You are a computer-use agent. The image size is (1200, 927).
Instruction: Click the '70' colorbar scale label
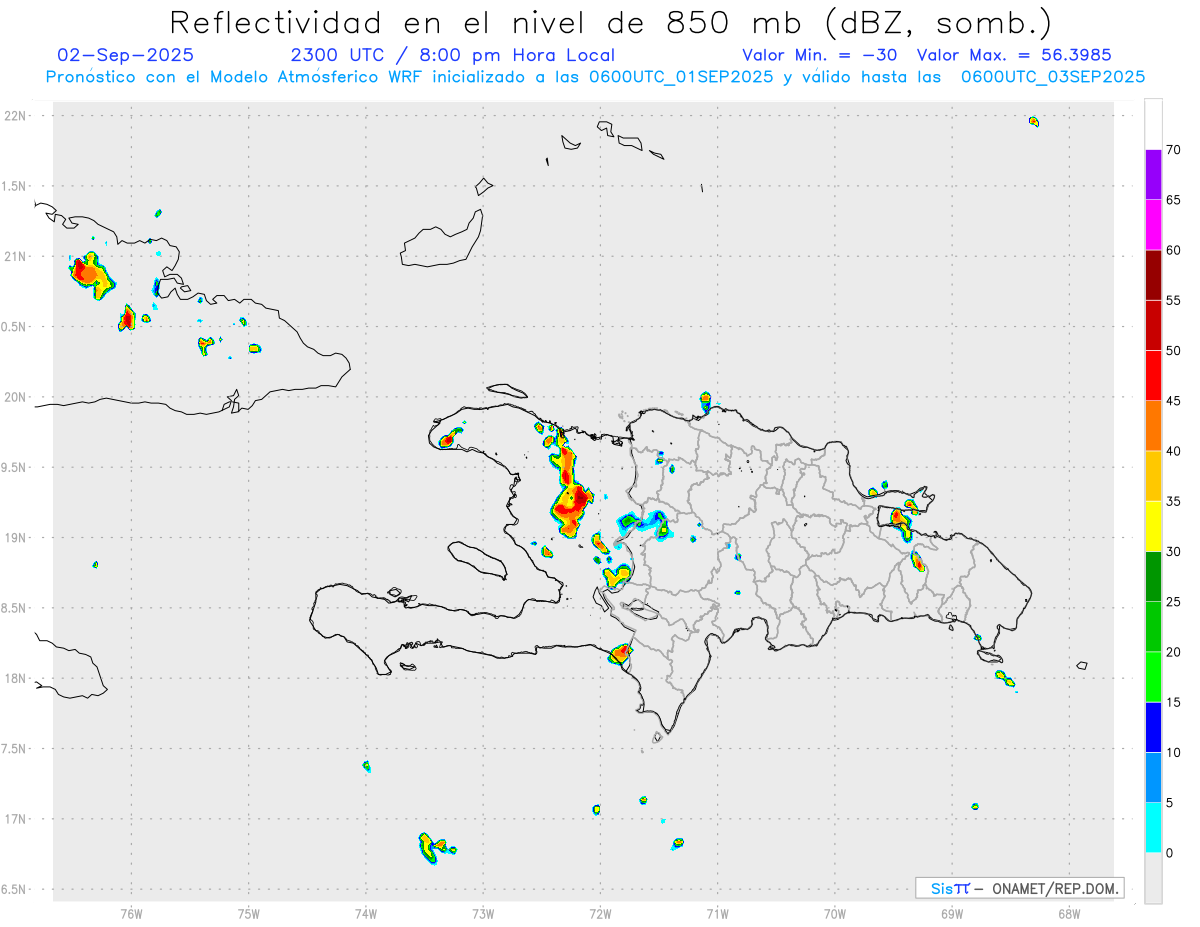1173,150
